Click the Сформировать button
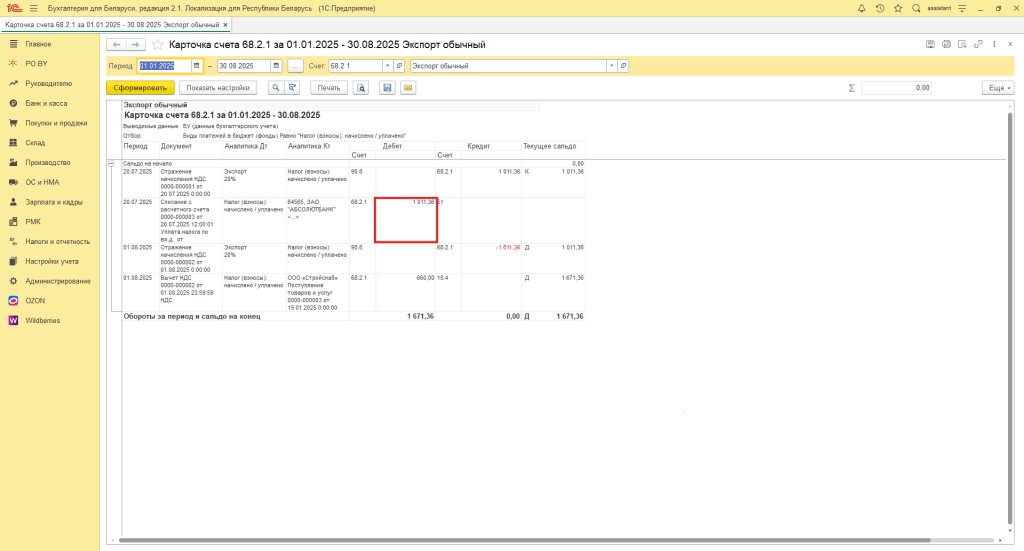The width and height of the screenshot is (1024, 551). click(x=140, y=87)
